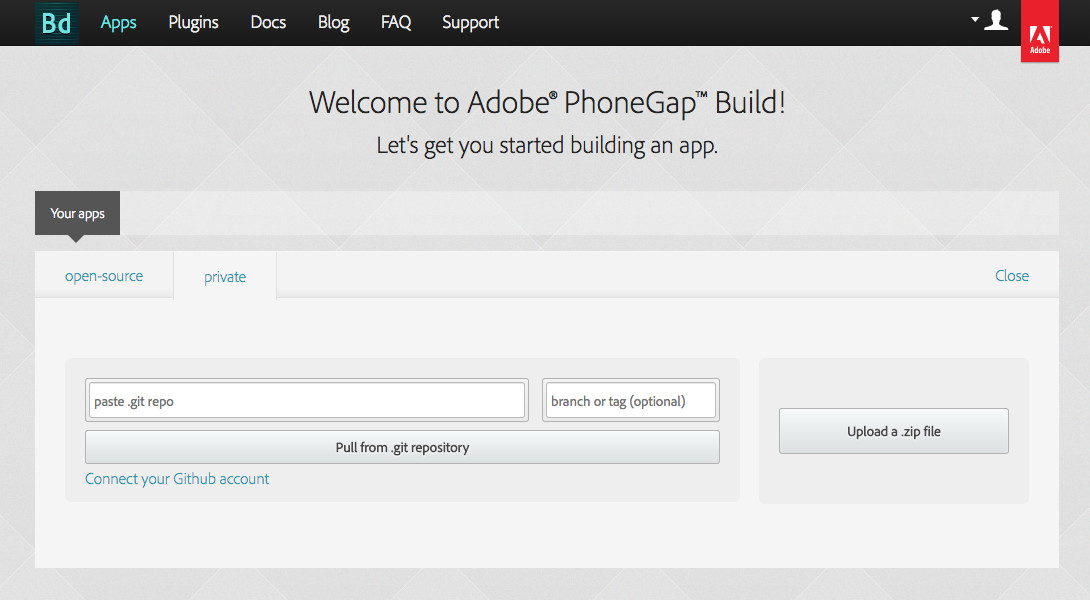Screen dimensions: 1090x600
Task: Click Pull from .git repository
Action: pos(402,447)
